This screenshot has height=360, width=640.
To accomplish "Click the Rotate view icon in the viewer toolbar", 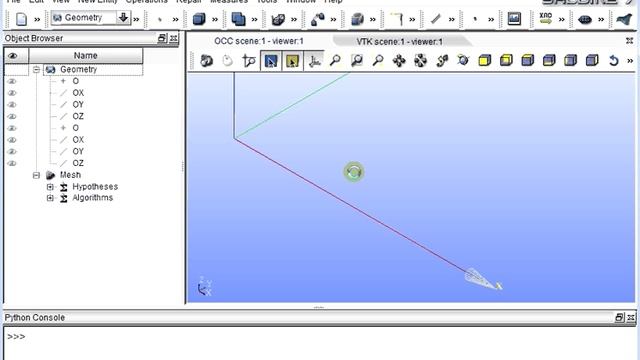I will coord(463,61).
